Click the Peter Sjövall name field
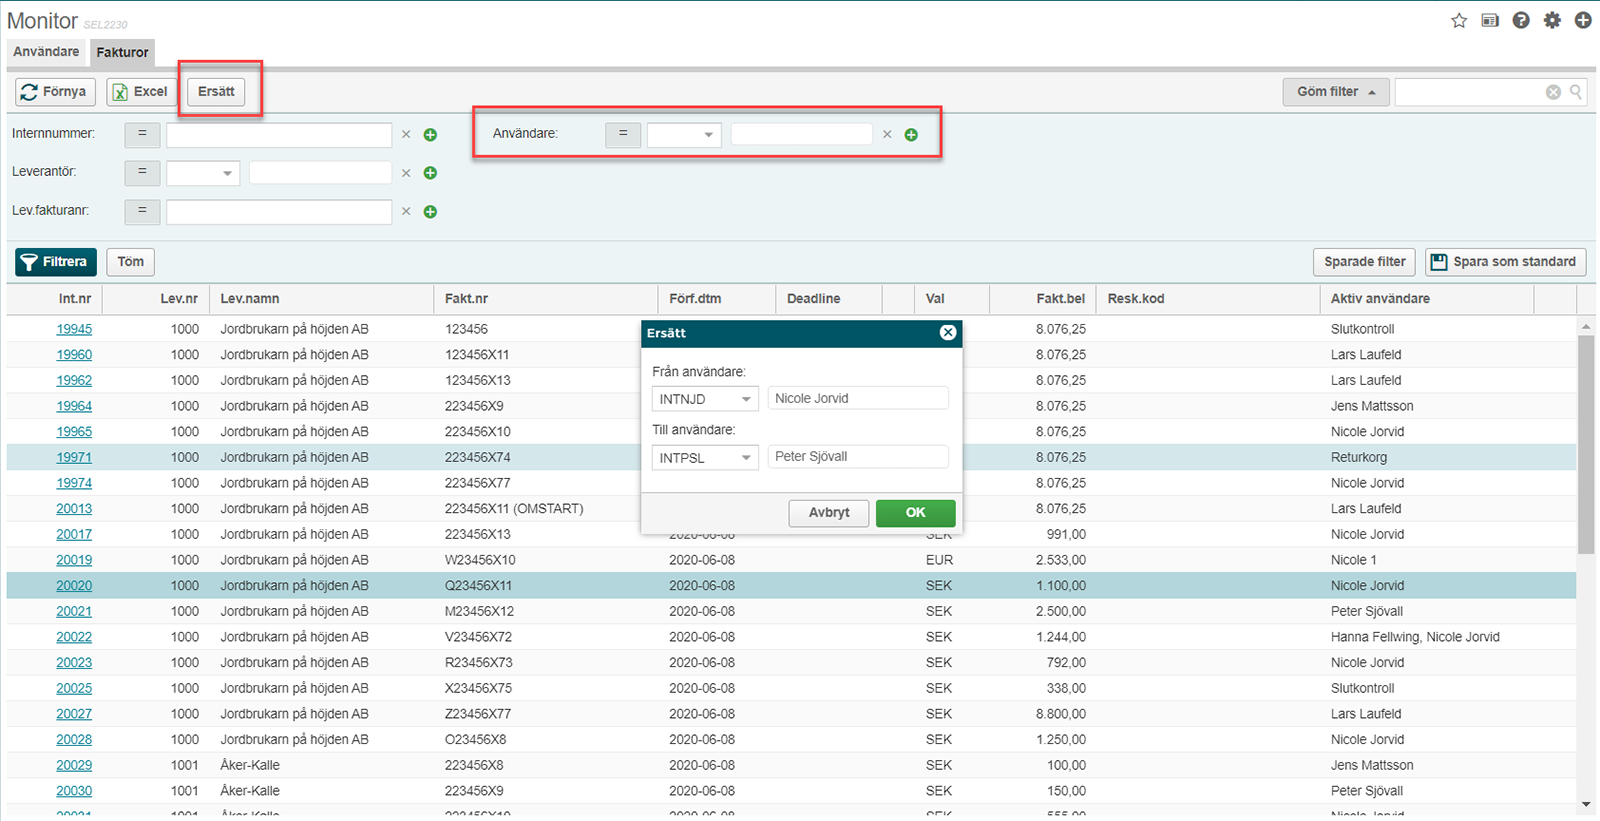1600x821 pixels. pos(858,457)
